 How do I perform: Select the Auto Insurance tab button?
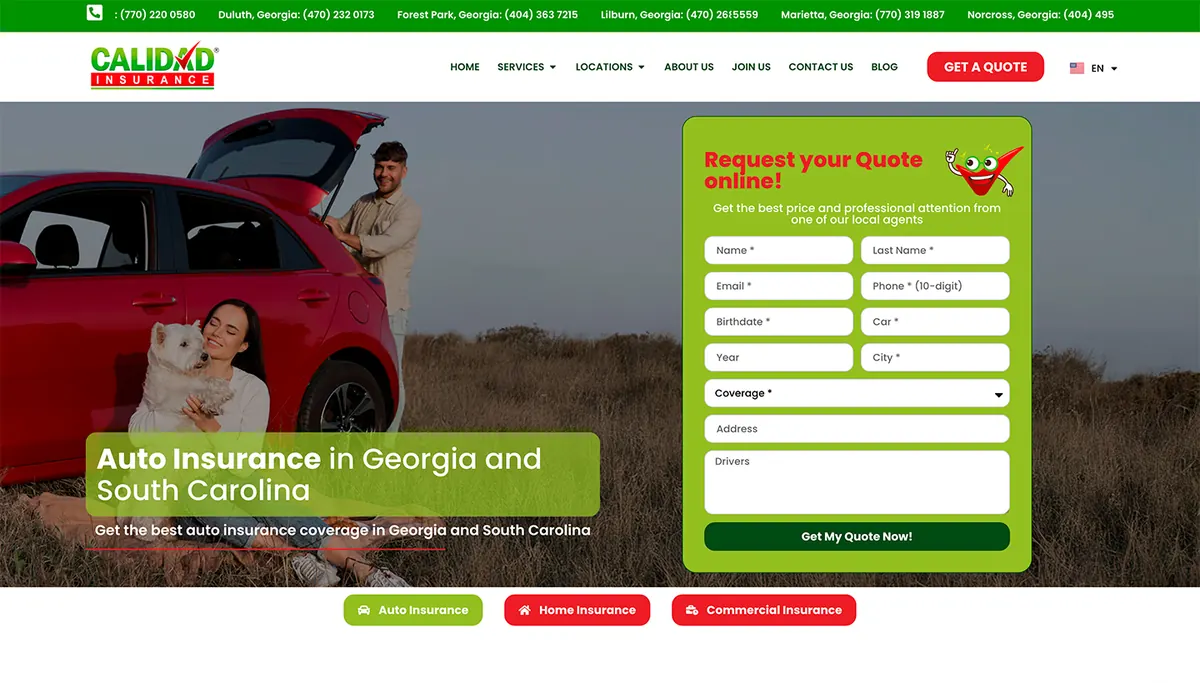(x=413, y=610)
